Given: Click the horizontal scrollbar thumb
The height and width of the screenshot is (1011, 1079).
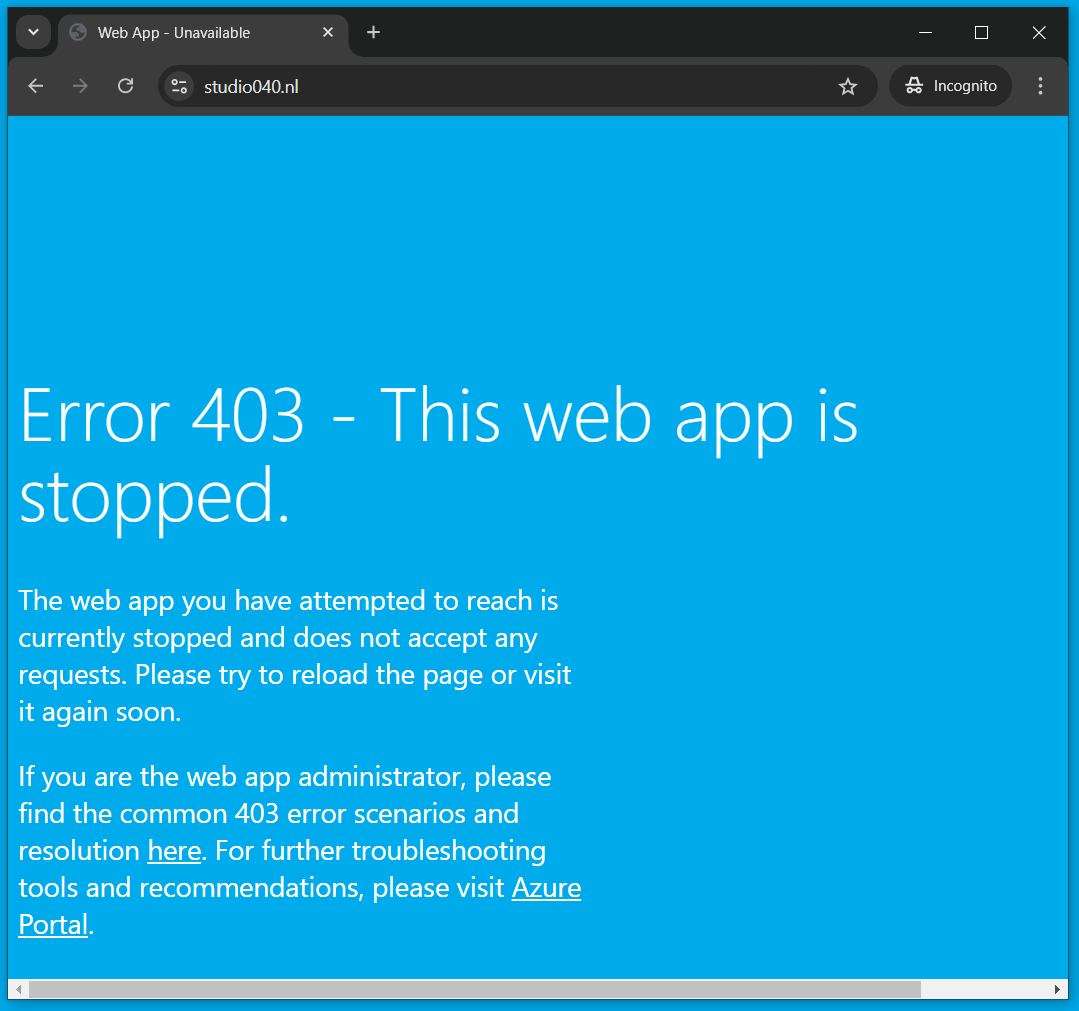Looking at the screenshot, I should click(475, 989).
